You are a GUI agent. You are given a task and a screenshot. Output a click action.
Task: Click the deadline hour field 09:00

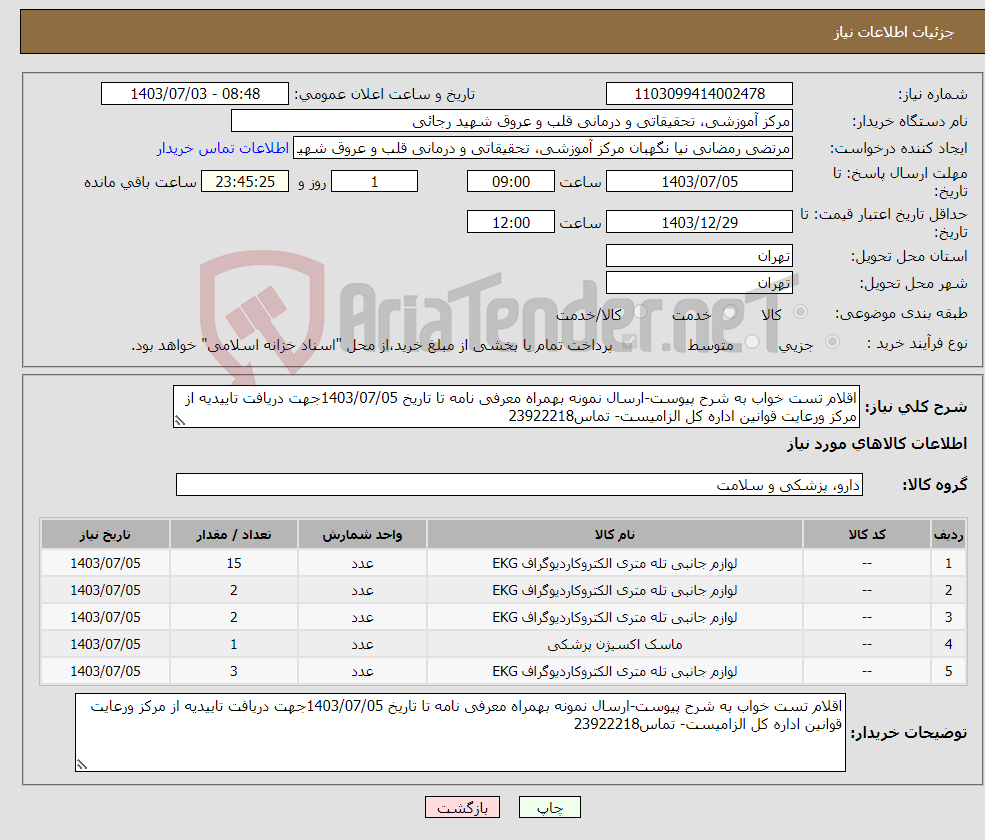point(511,182)
